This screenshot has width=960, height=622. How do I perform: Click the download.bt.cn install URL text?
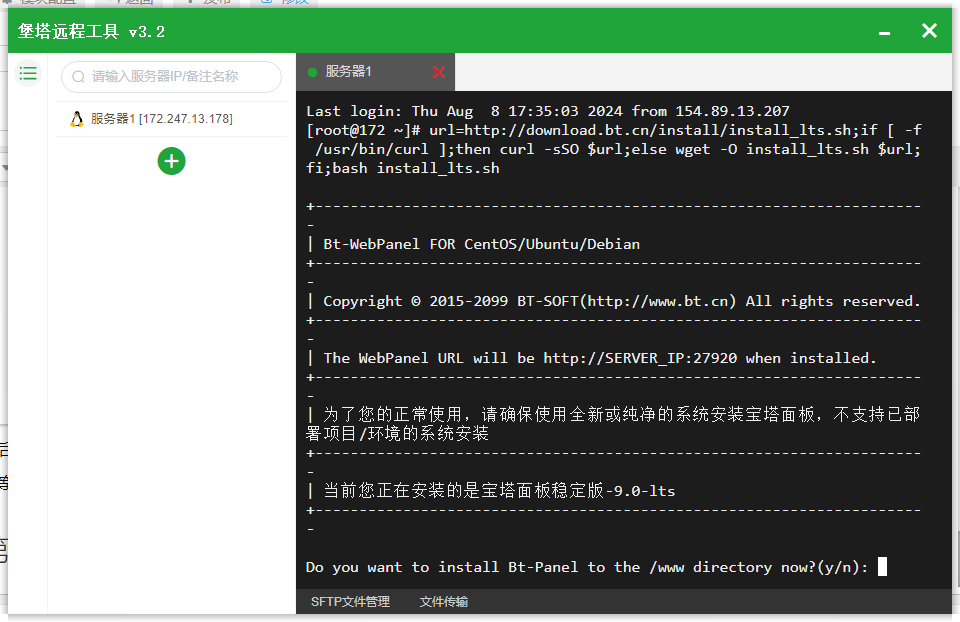coord(658,130)
